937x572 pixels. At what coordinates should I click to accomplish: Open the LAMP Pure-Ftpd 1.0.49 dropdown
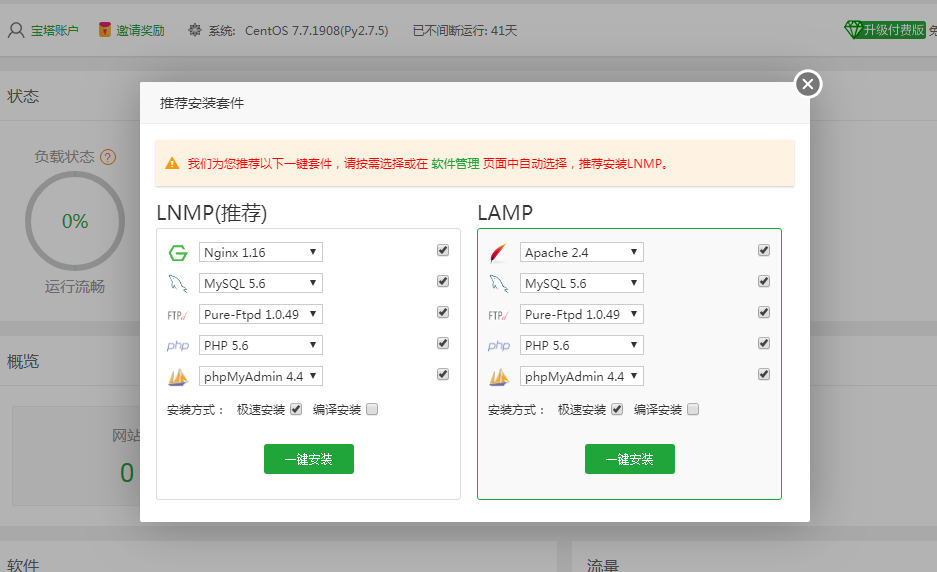pos(581,314)
